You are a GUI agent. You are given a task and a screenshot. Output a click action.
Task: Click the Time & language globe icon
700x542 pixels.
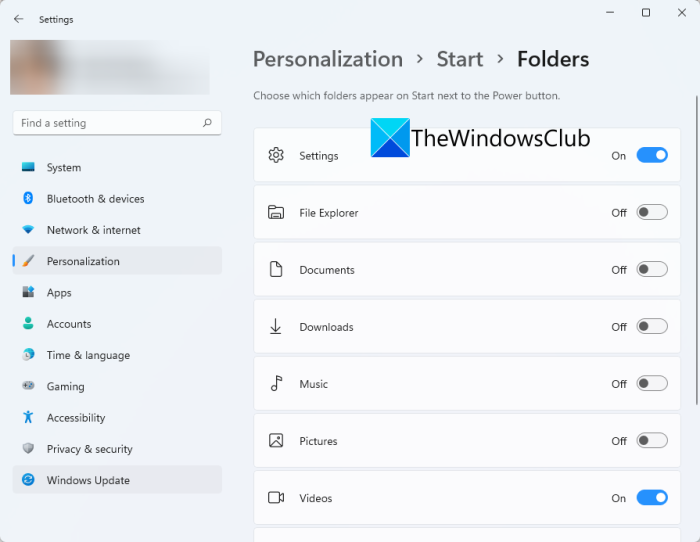28,355
